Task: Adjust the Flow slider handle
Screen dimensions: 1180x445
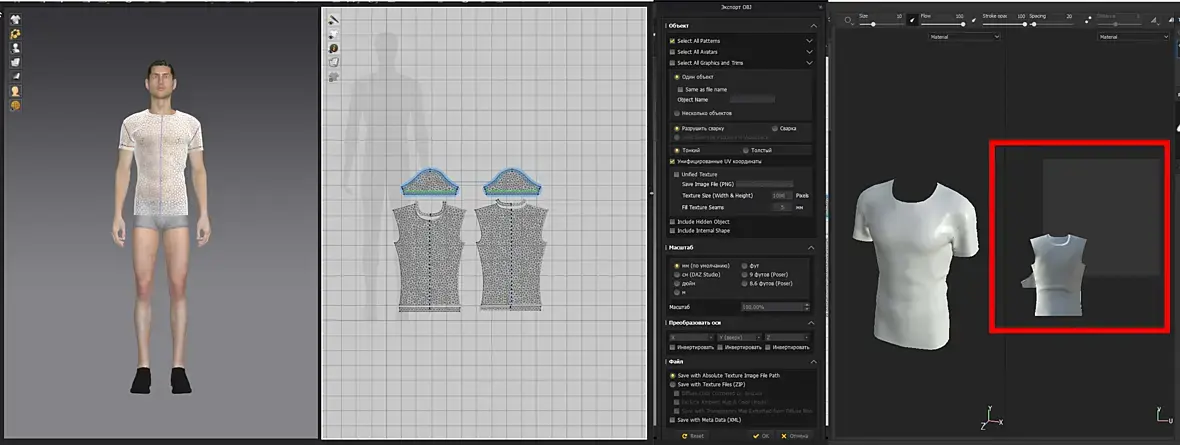Action: [x=963, y=24]
